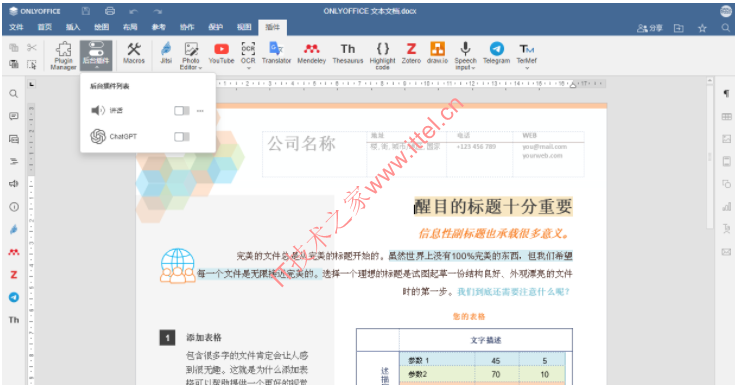The height and width of the screenshot is (385, 735).
Task: Open the Plugin Manager
Action: [63, 55]
